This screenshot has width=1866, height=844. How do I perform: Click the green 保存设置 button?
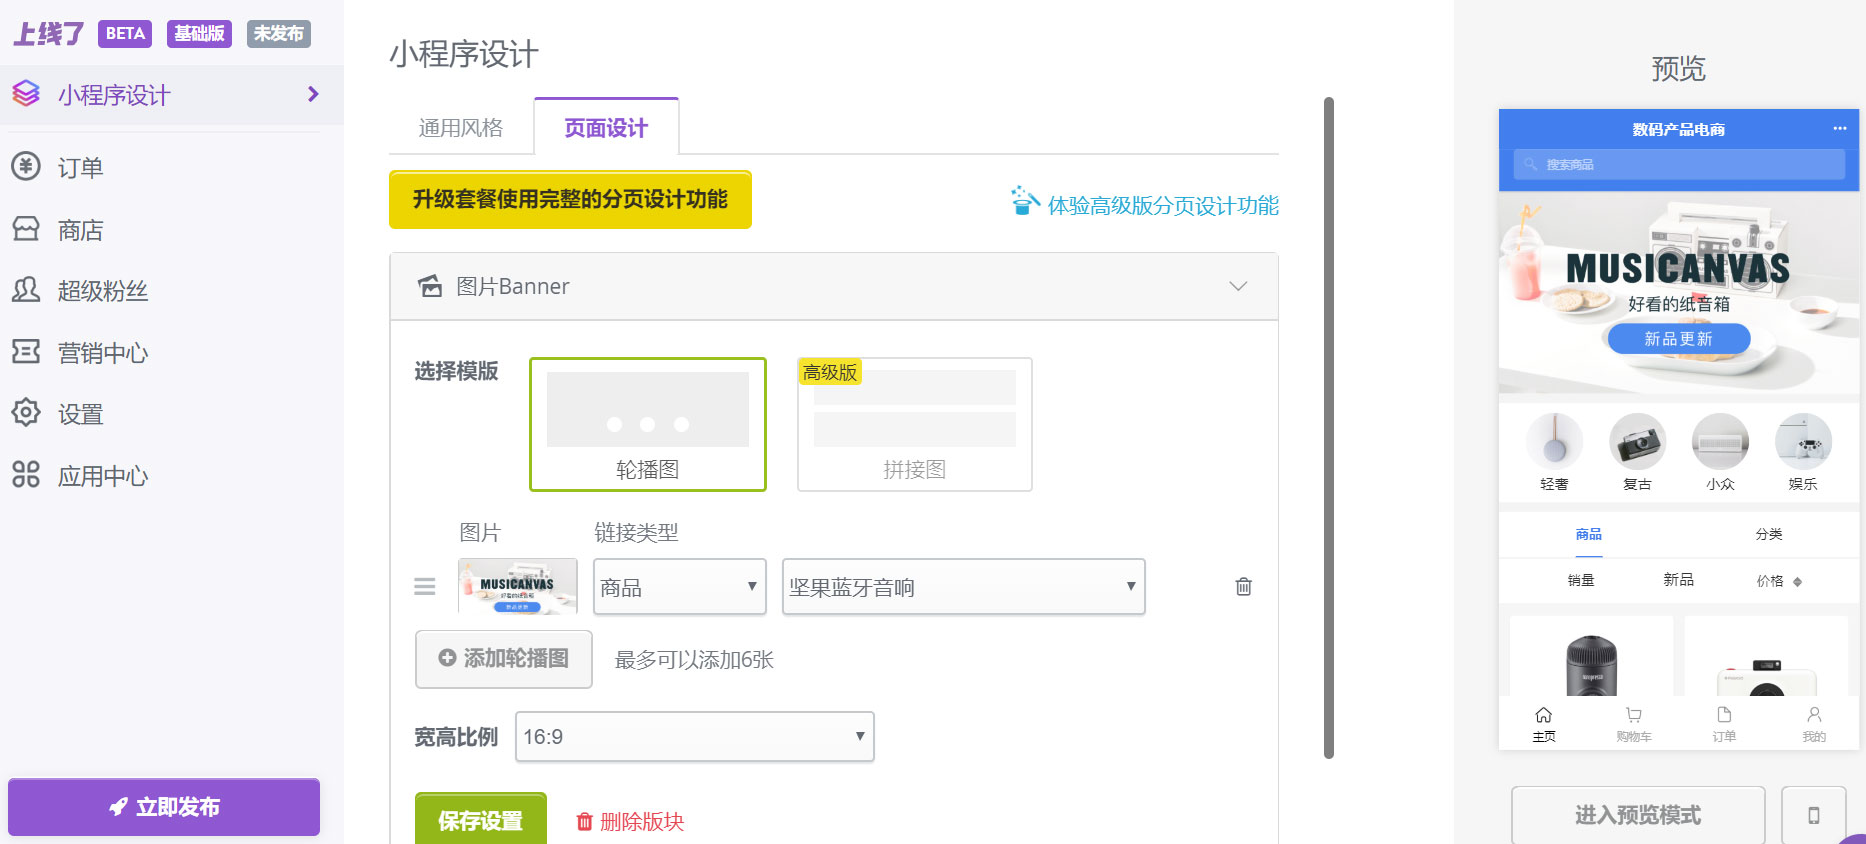pos(481,820)
